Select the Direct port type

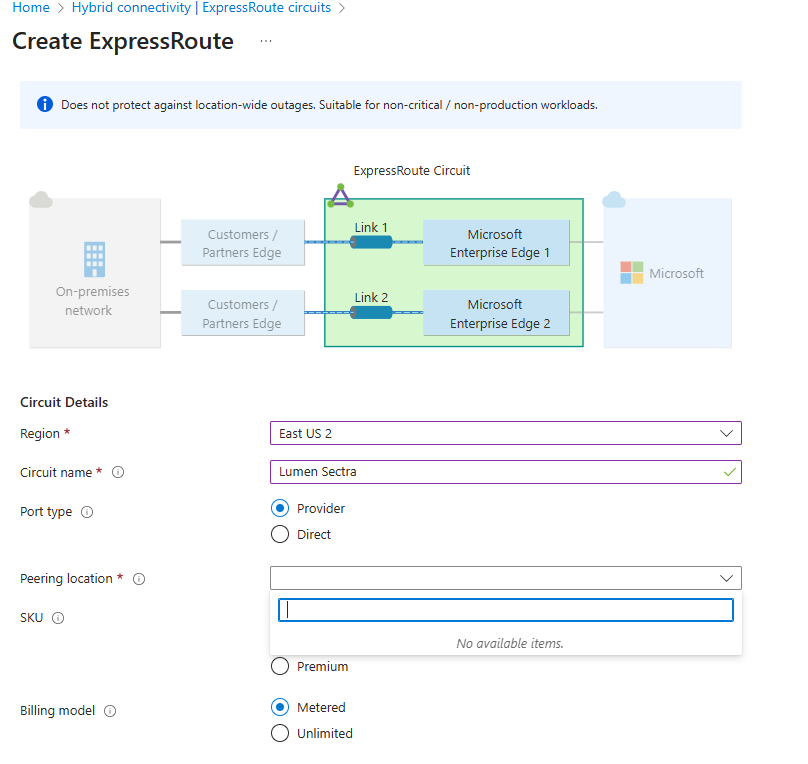click(x=280, y=534)
